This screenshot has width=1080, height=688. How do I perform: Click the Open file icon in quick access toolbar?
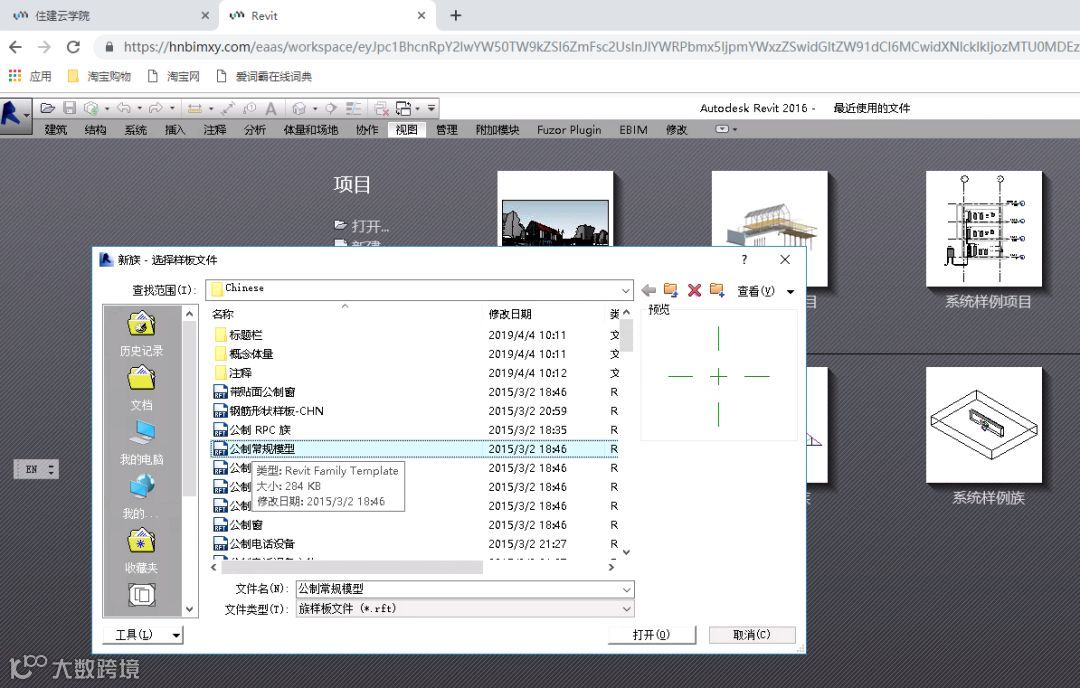point(48,108)
